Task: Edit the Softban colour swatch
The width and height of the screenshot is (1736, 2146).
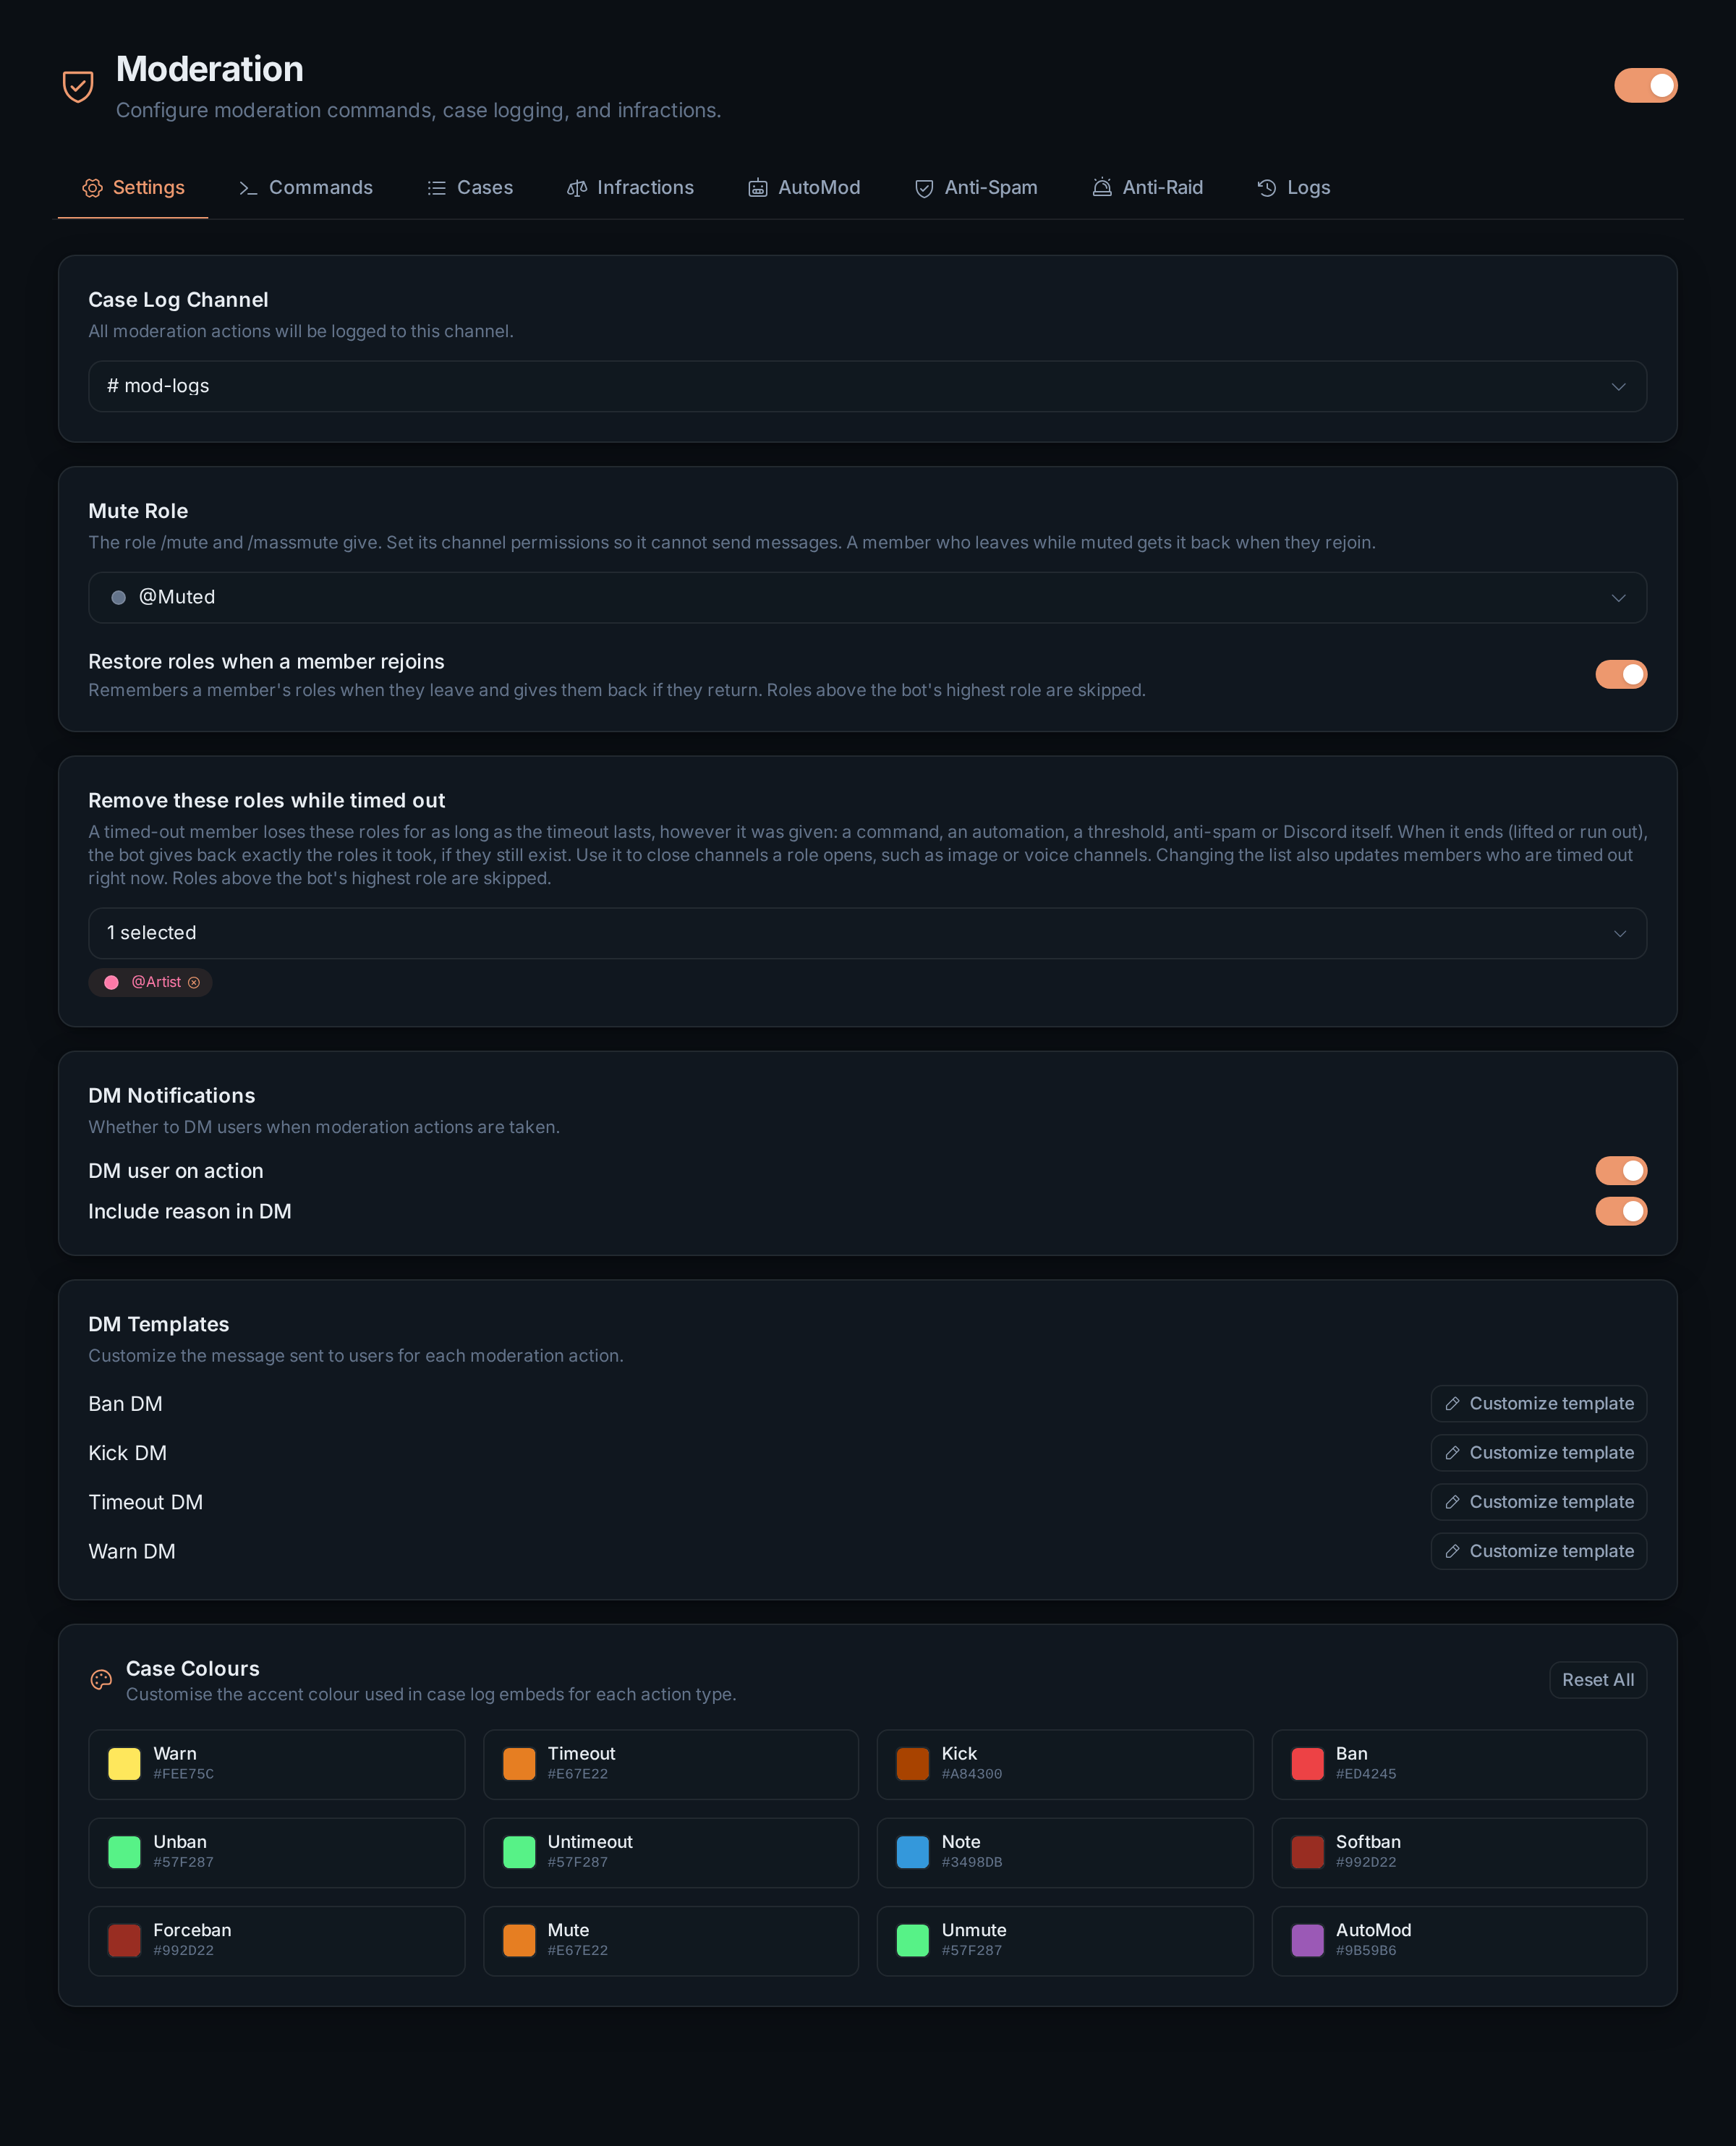Action: [x=1307, y=1852]
